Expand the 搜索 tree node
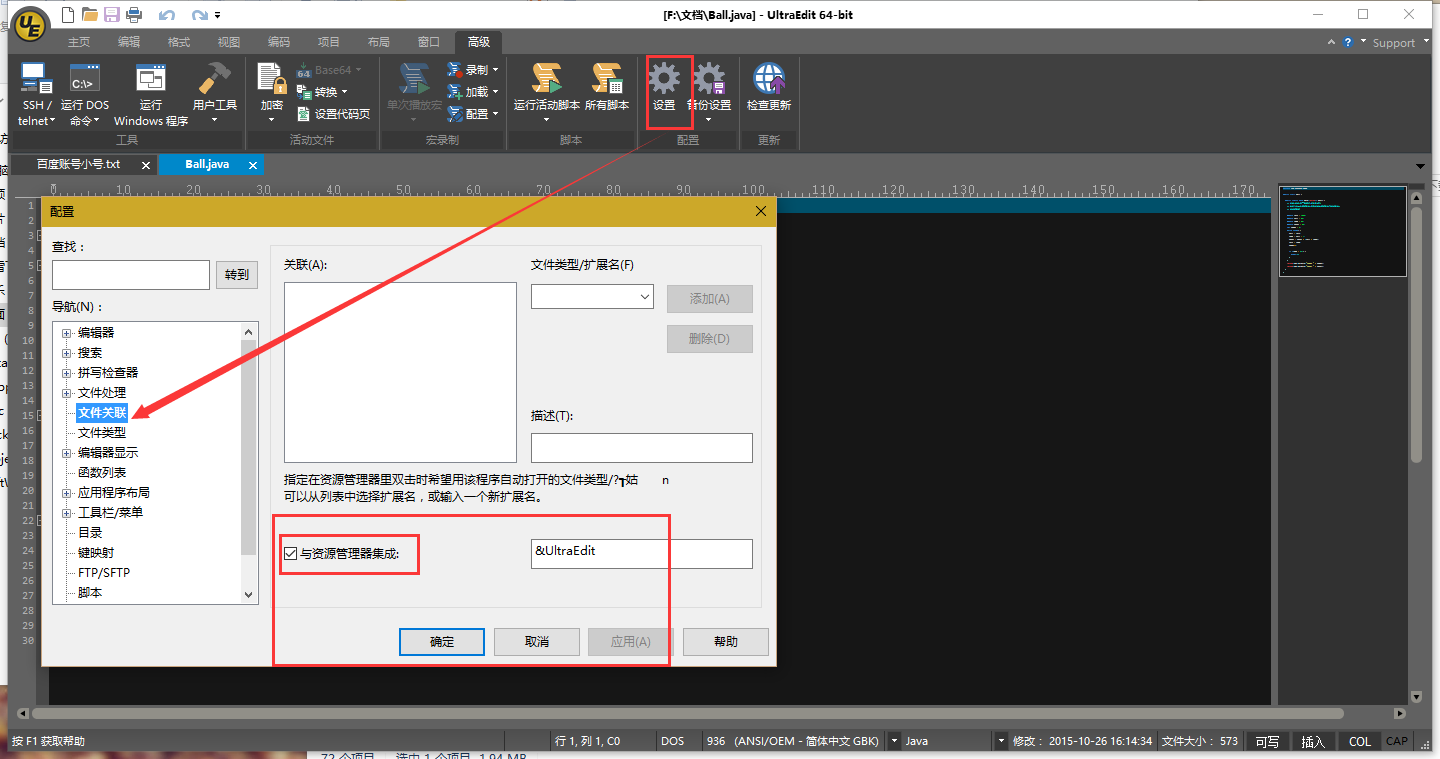1440x759 pixels. click(67, 353)
